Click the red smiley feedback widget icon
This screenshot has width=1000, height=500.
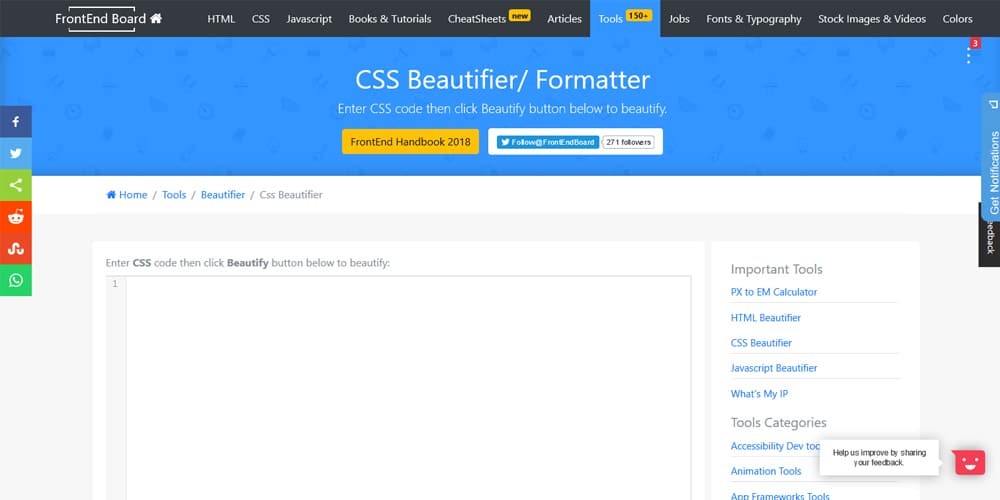970,461
